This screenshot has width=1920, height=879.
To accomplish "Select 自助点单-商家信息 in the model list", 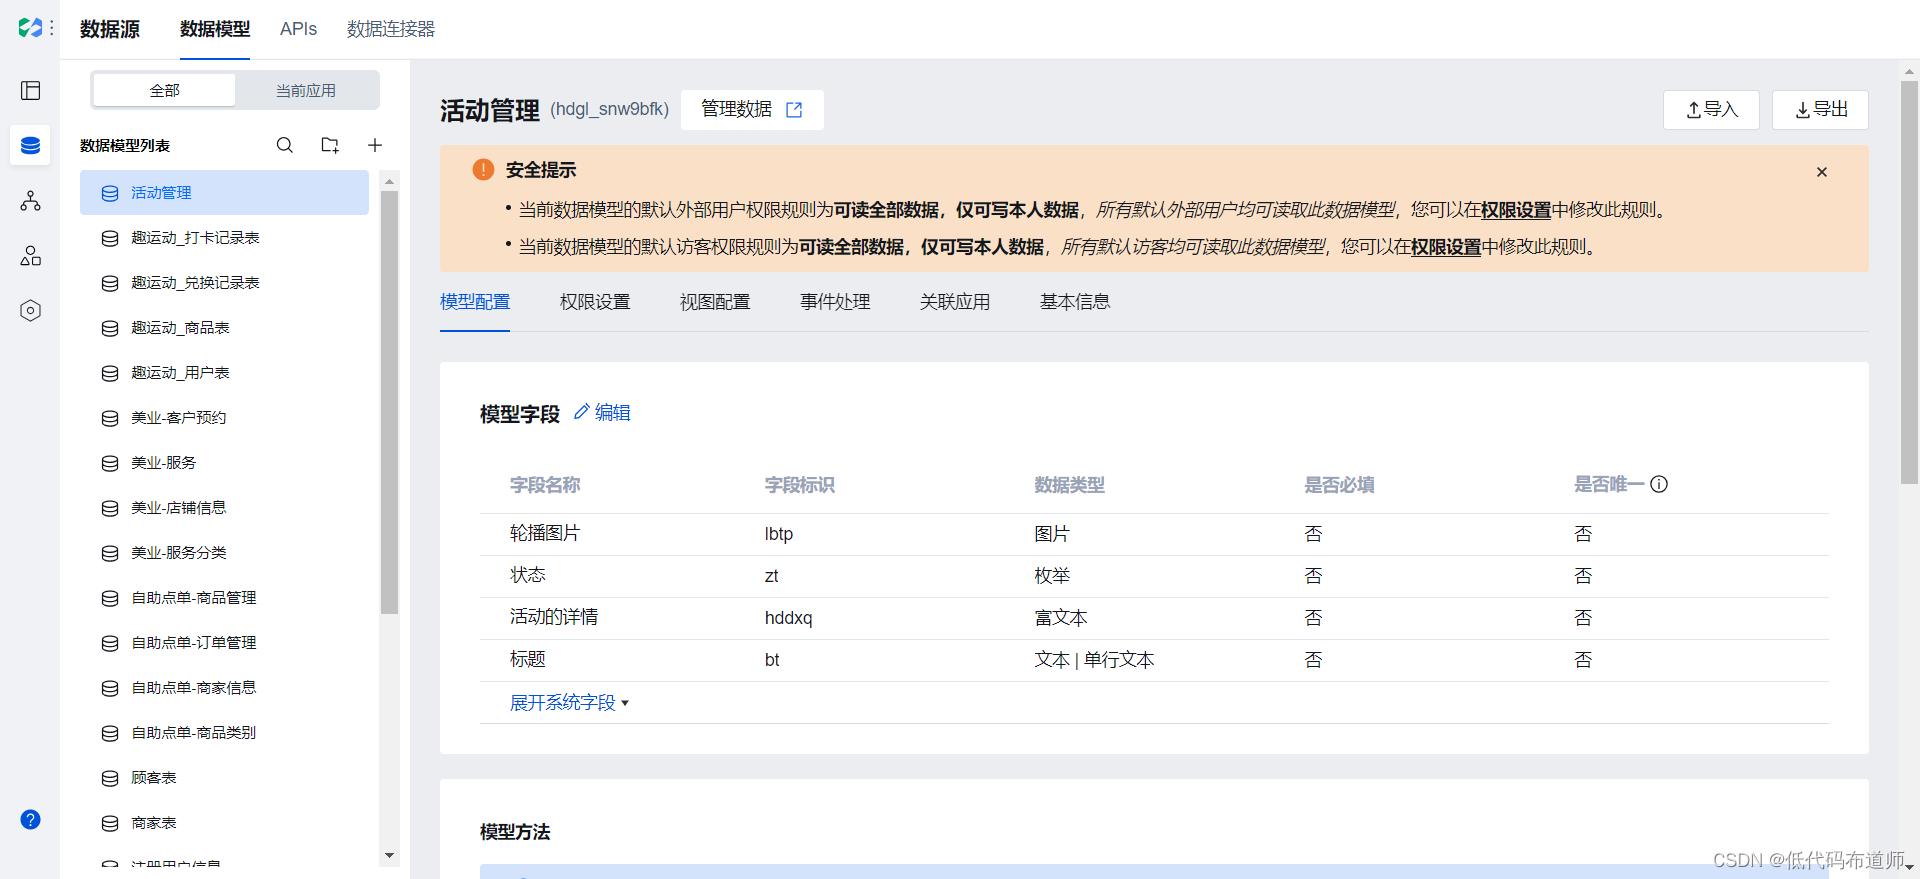I will point(224,688).
